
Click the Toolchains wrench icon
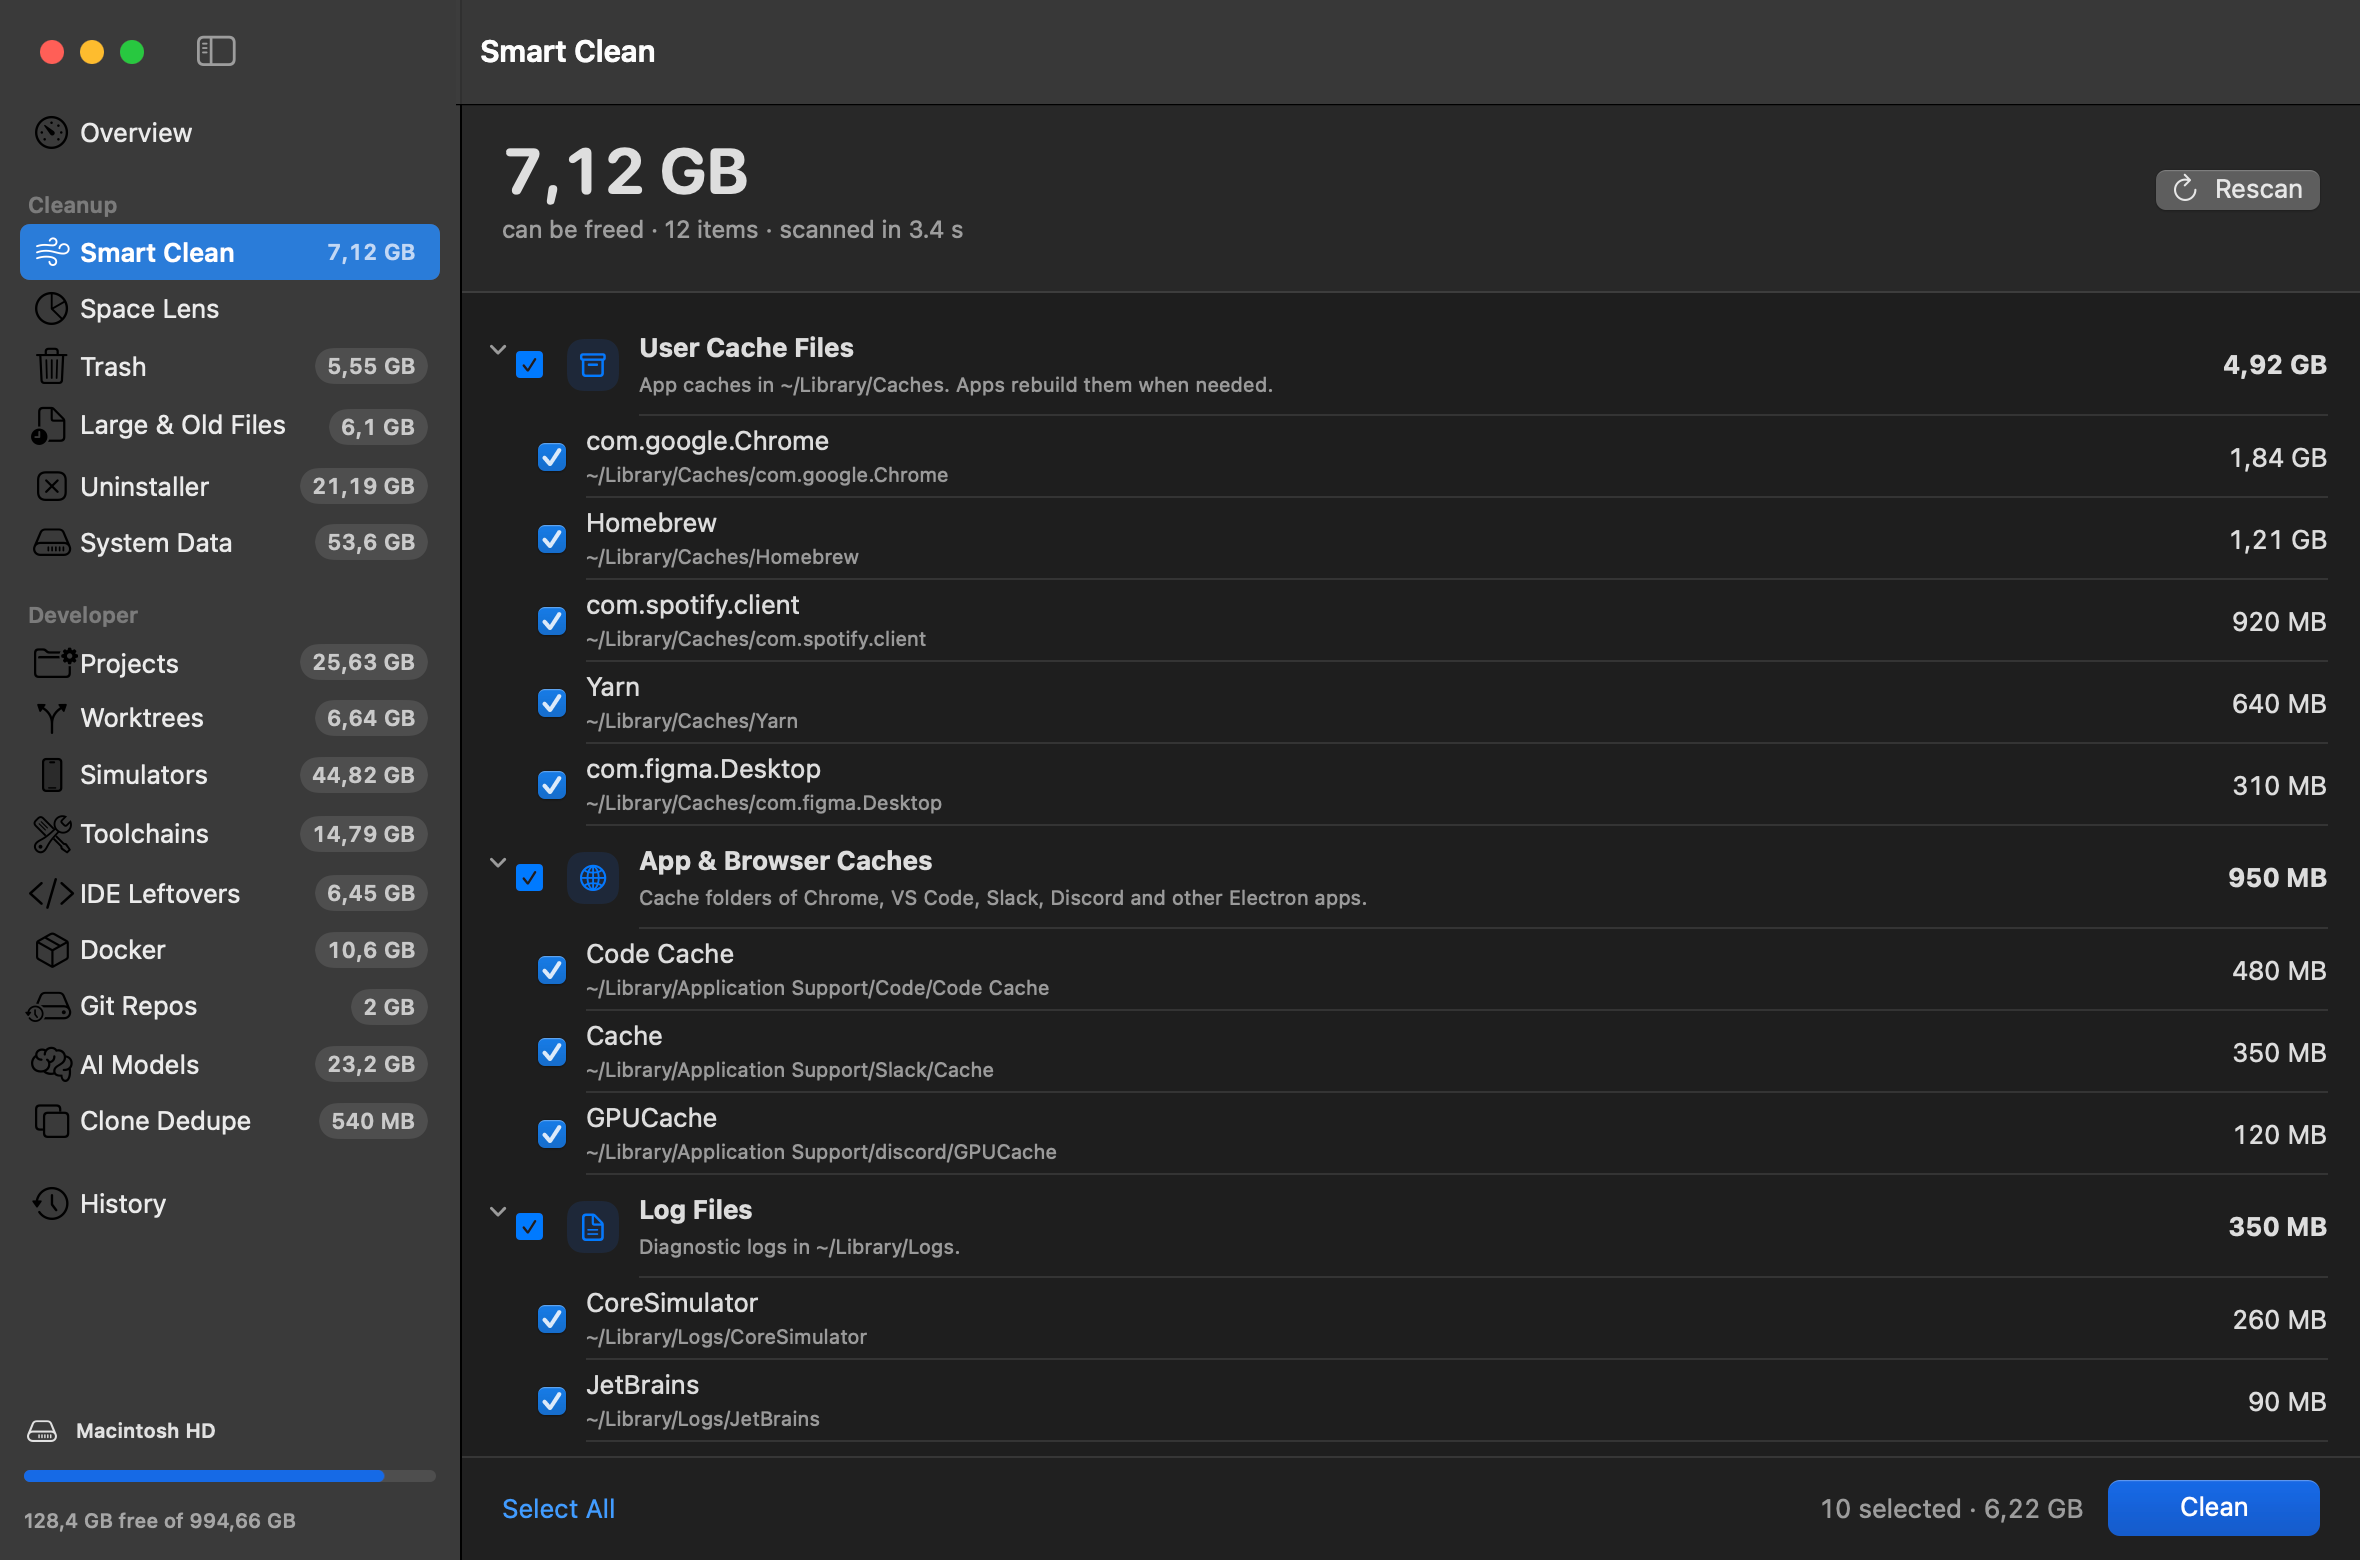(x=51, y=834)
